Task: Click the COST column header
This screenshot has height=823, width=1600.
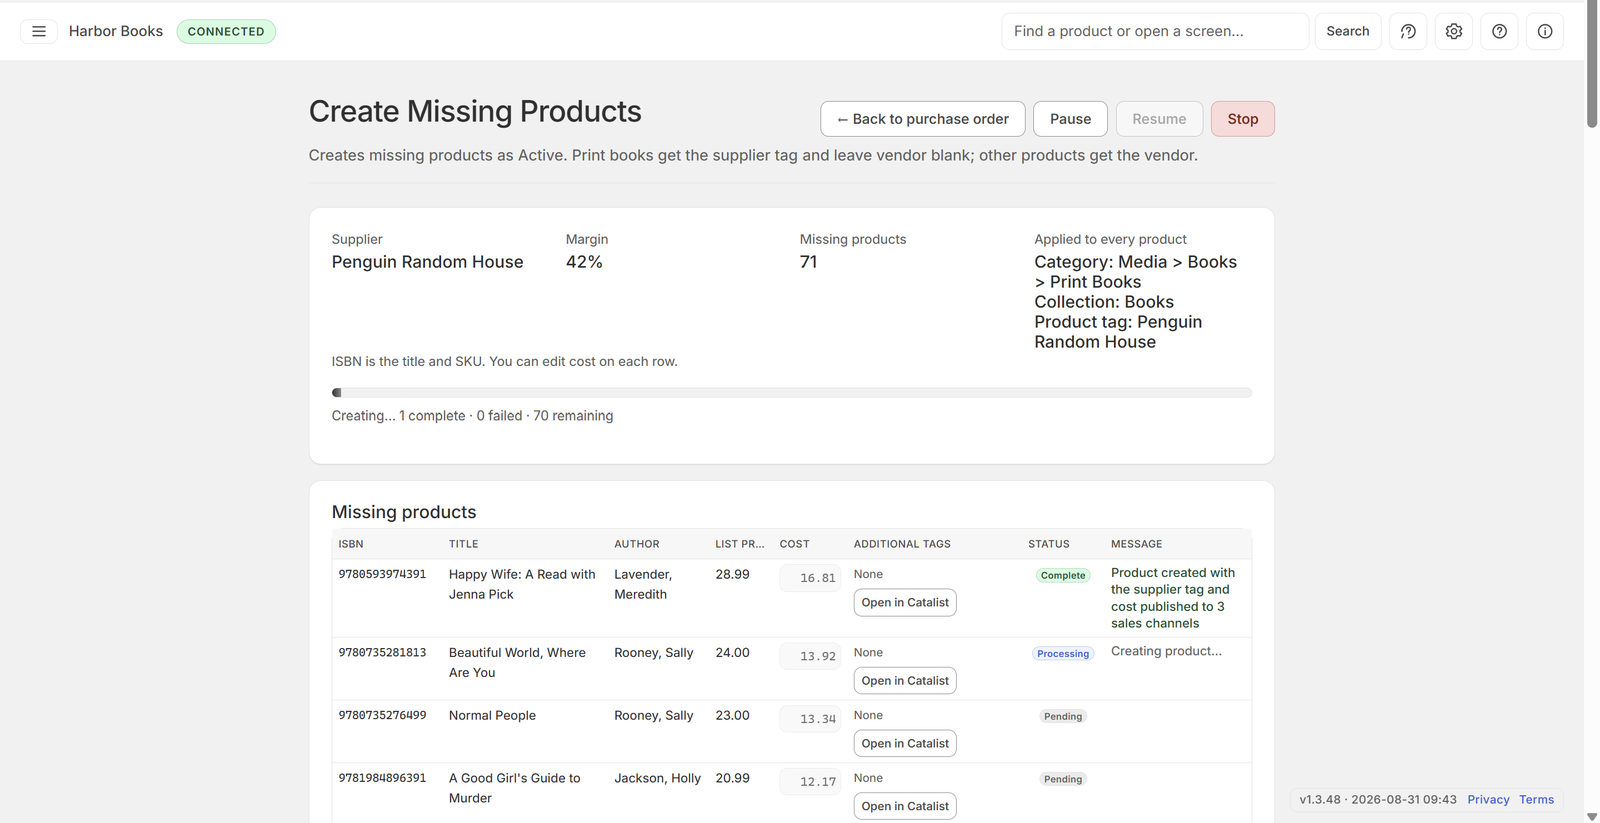Action: [795, 544]
